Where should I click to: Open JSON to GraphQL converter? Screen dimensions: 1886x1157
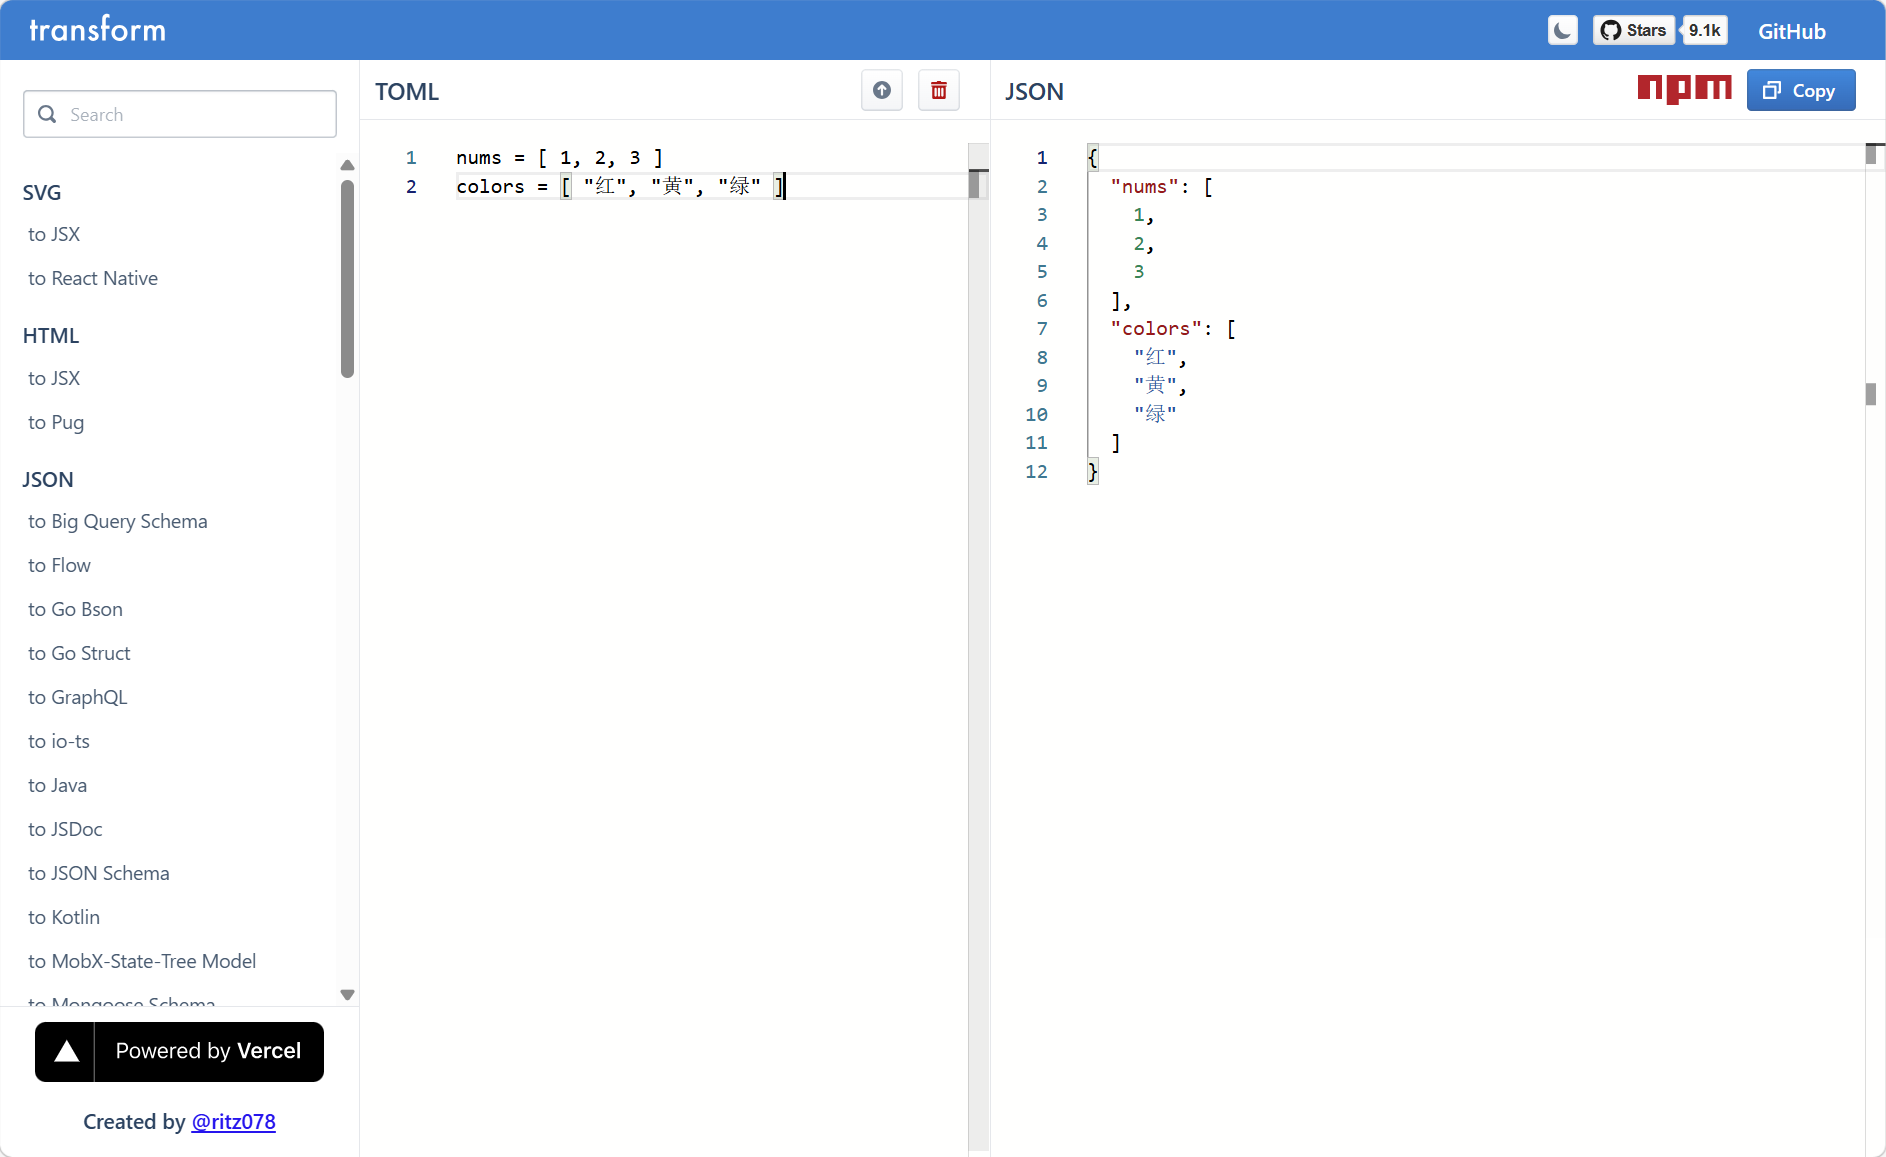point(78,697)
